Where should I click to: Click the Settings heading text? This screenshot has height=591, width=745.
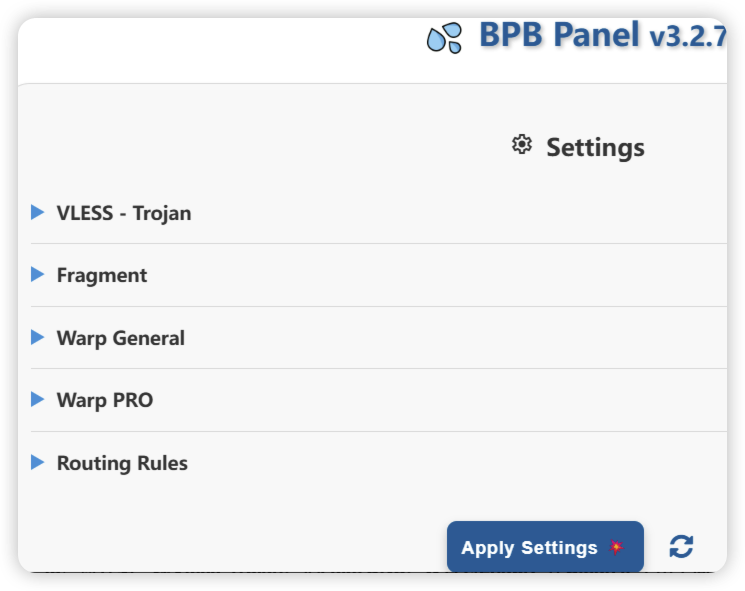click(x=595, y=147)
